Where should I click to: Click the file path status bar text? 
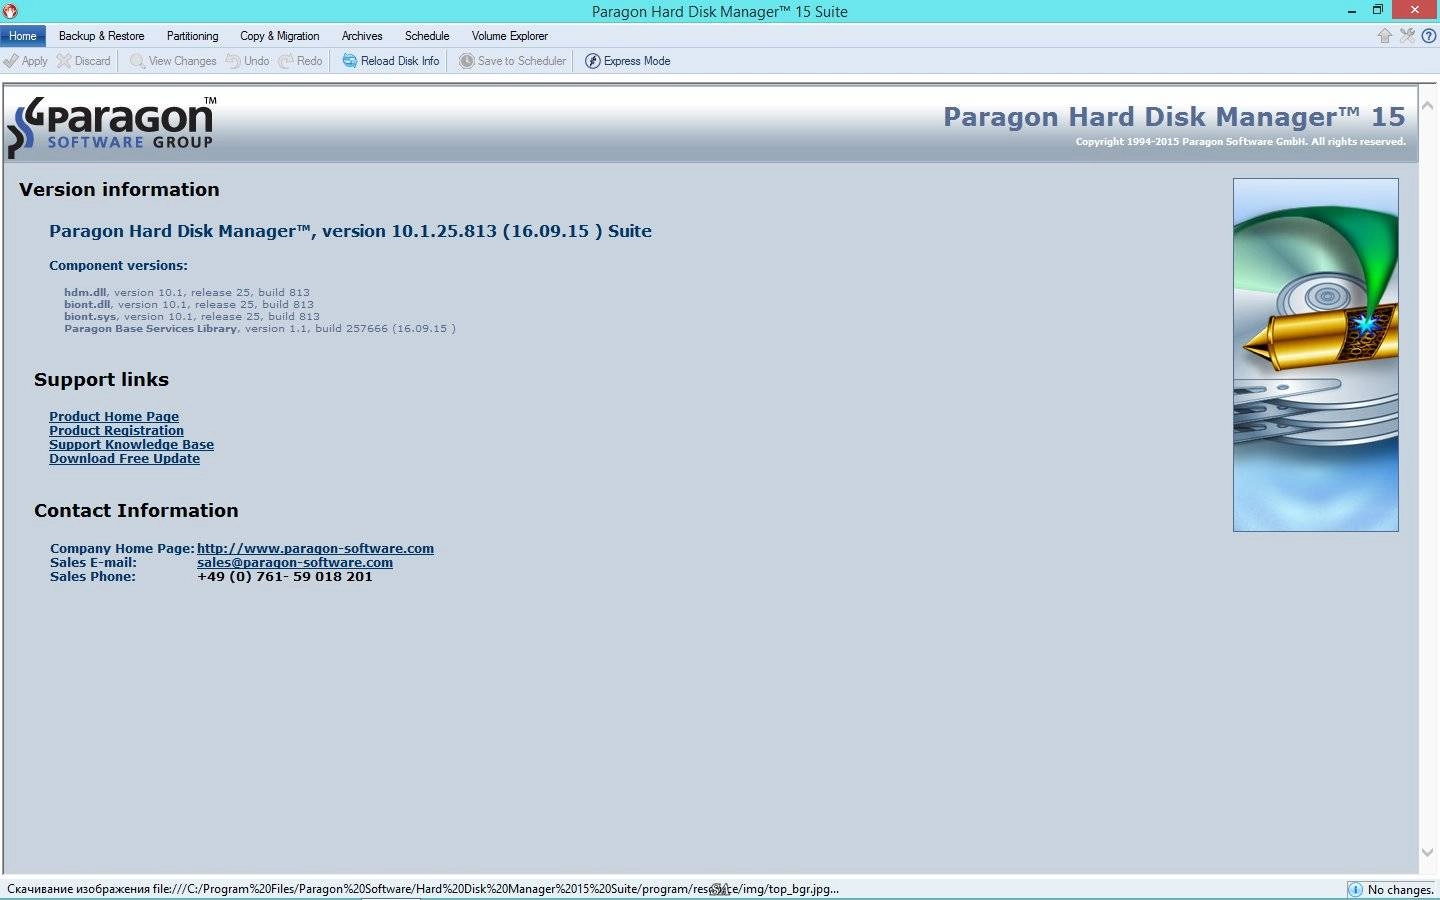[x=423, y=889]
